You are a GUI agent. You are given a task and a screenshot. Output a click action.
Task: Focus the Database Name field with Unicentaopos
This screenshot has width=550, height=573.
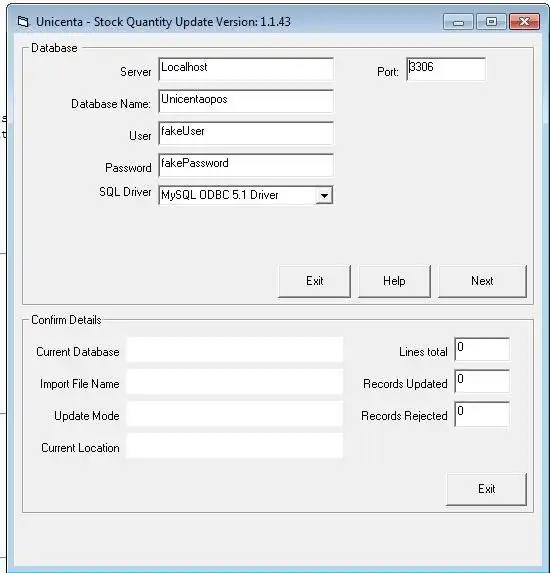click(246, 101)
